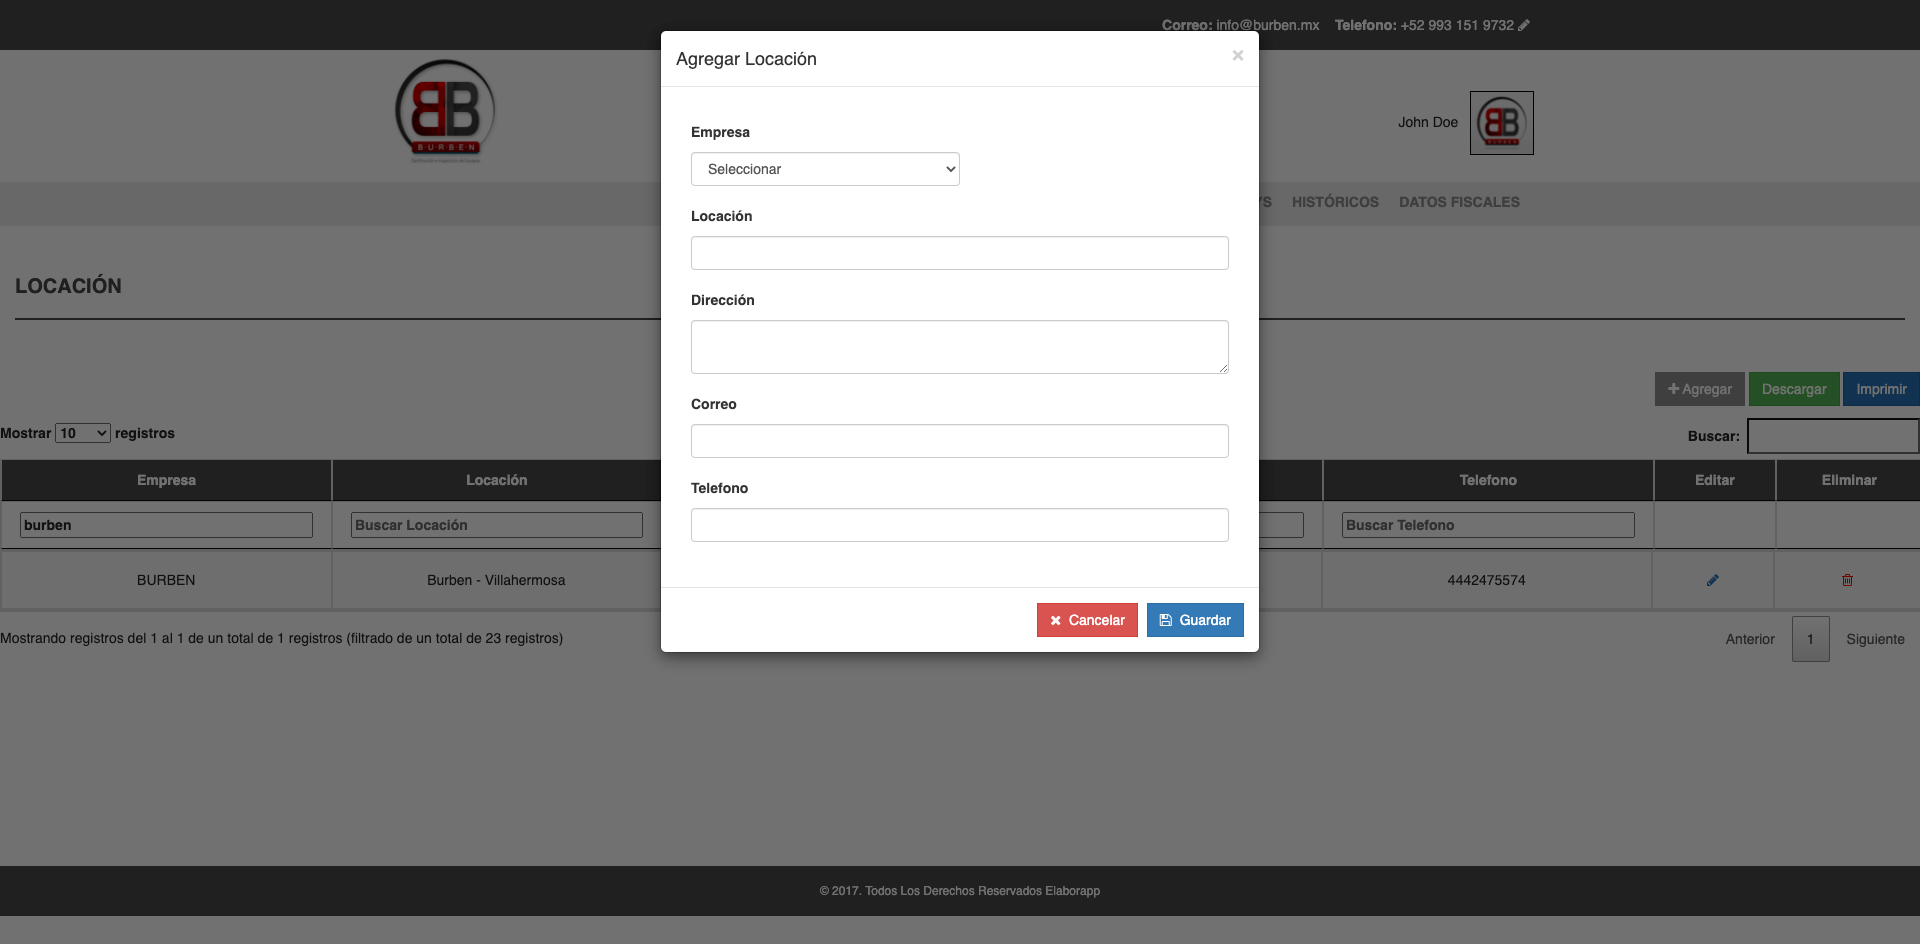Screen dimensions: 1920x944
Task: Click the John Doe profile avatar
Action: (1501, 123)
